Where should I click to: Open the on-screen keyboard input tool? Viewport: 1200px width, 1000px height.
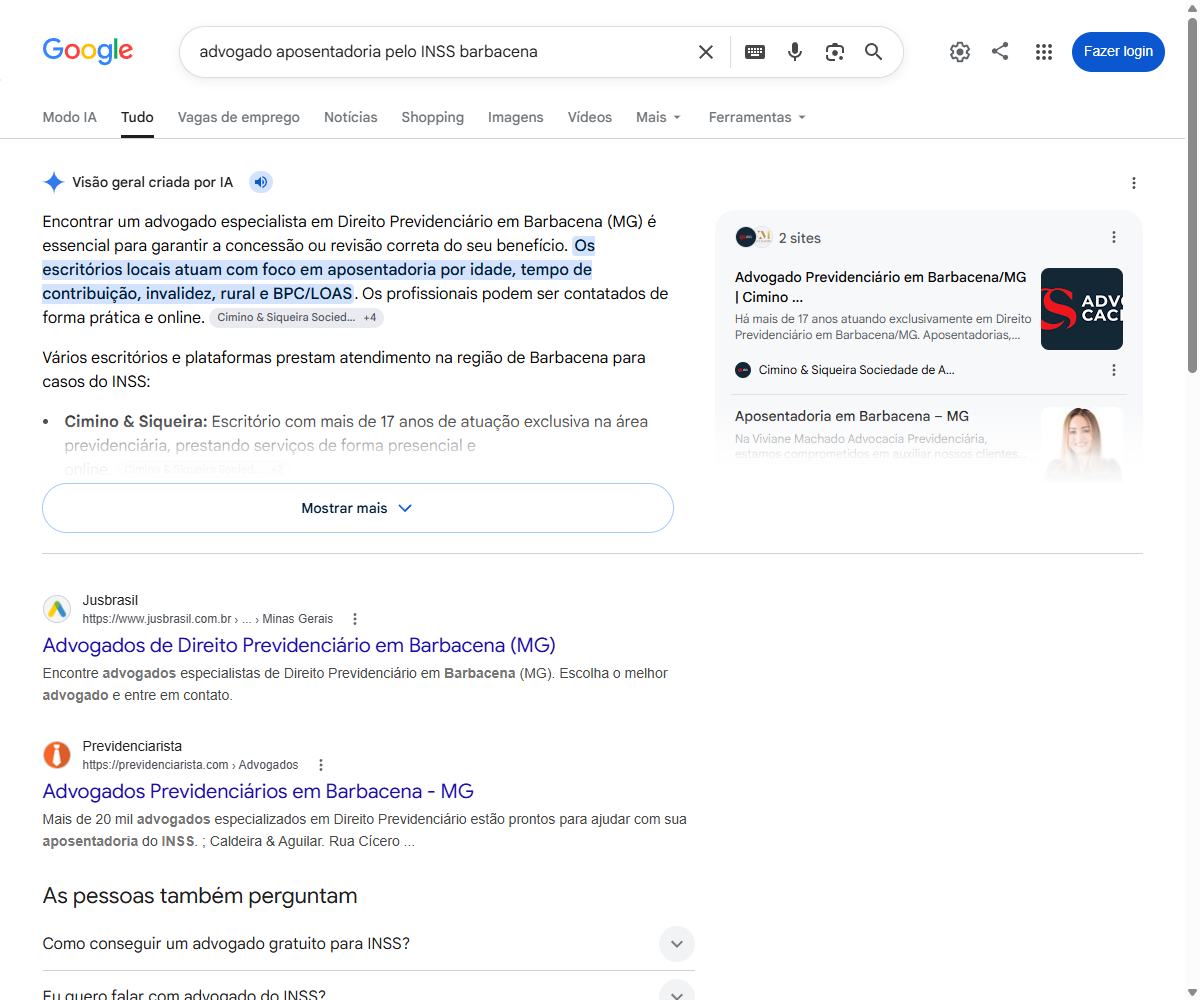(755, 52)
